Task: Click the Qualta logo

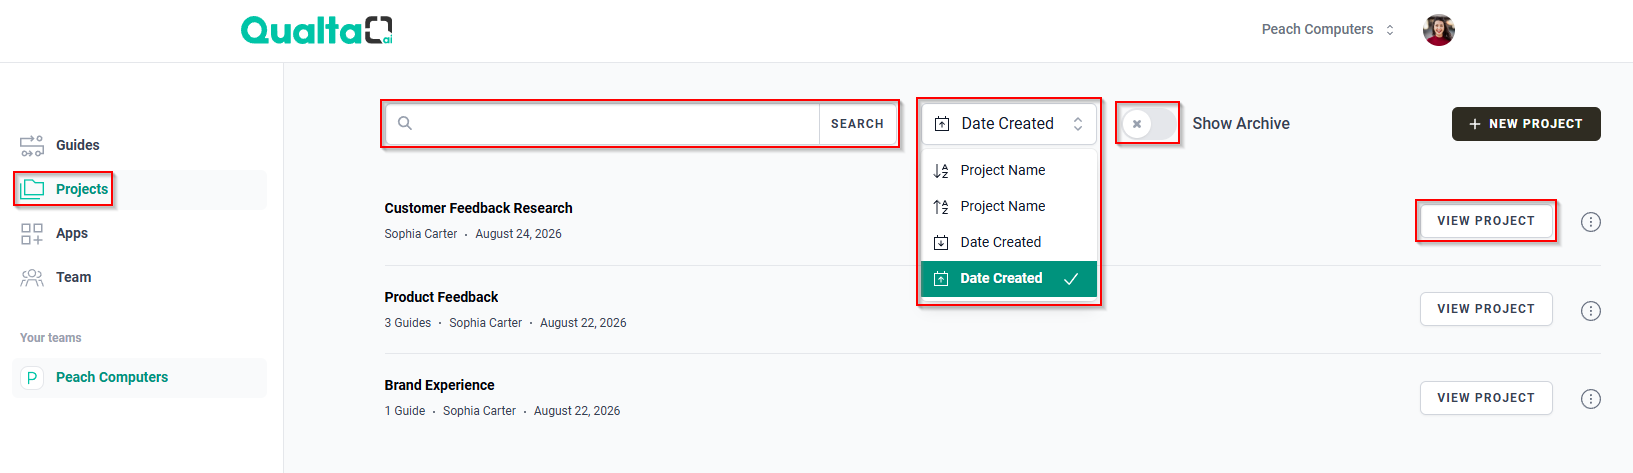Action: 317,30
